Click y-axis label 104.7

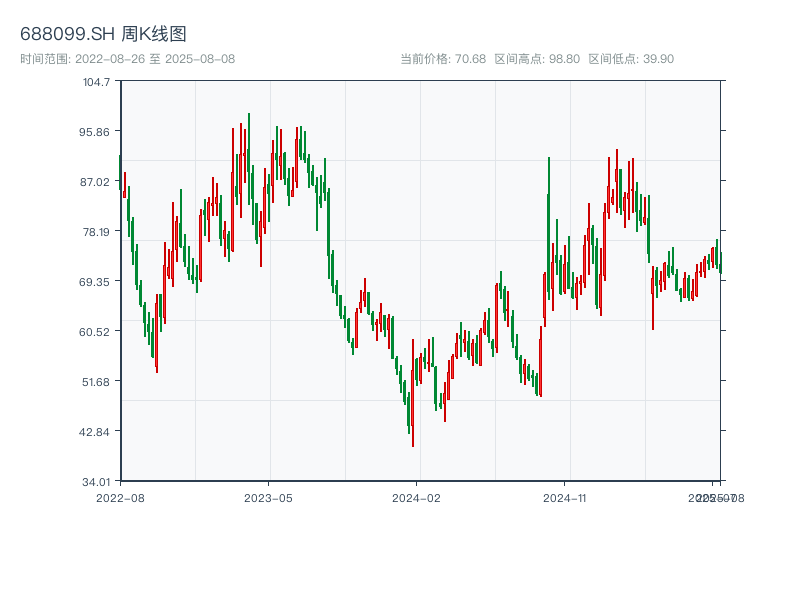(96, 82)
